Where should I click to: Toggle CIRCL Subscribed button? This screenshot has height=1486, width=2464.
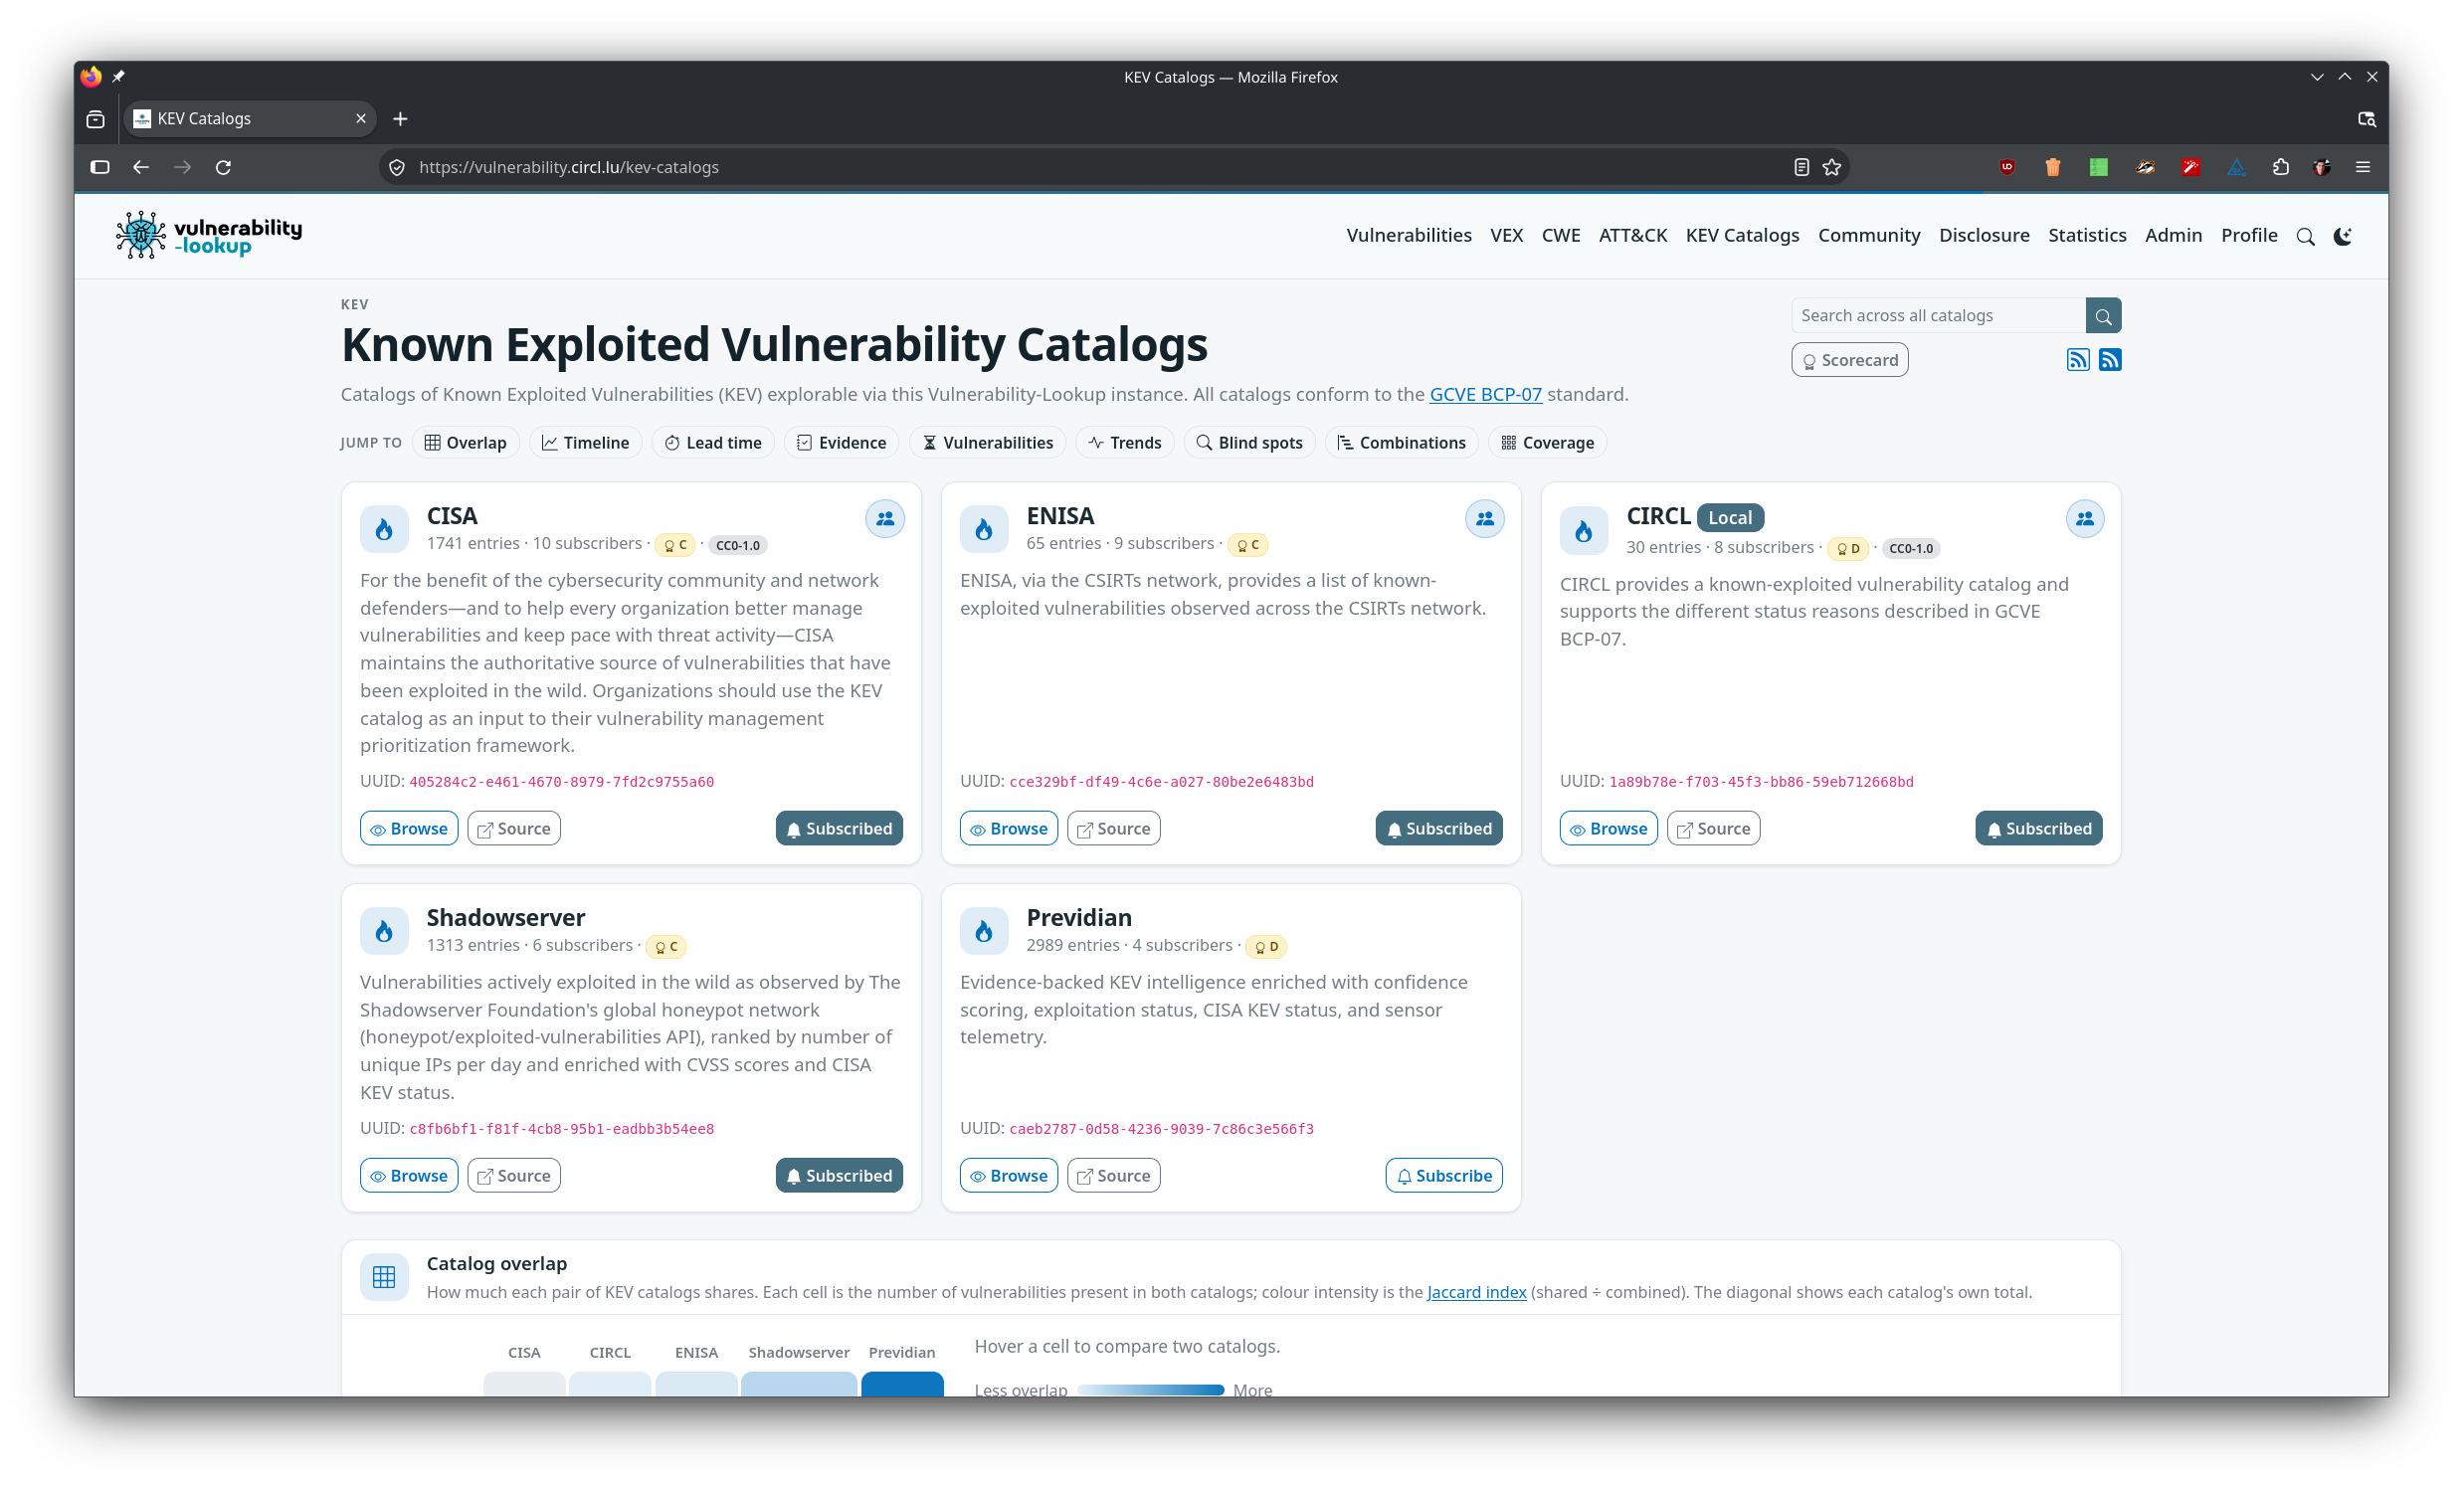coord(2039,829)
